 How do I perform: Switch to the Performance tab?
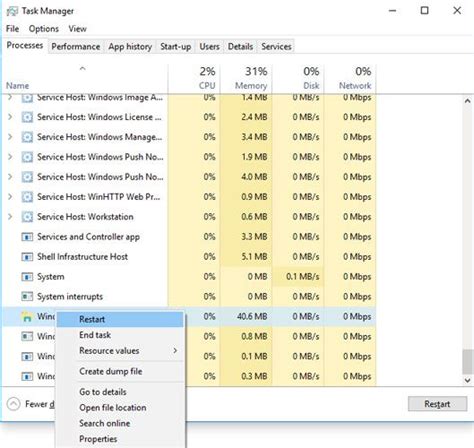76,46
